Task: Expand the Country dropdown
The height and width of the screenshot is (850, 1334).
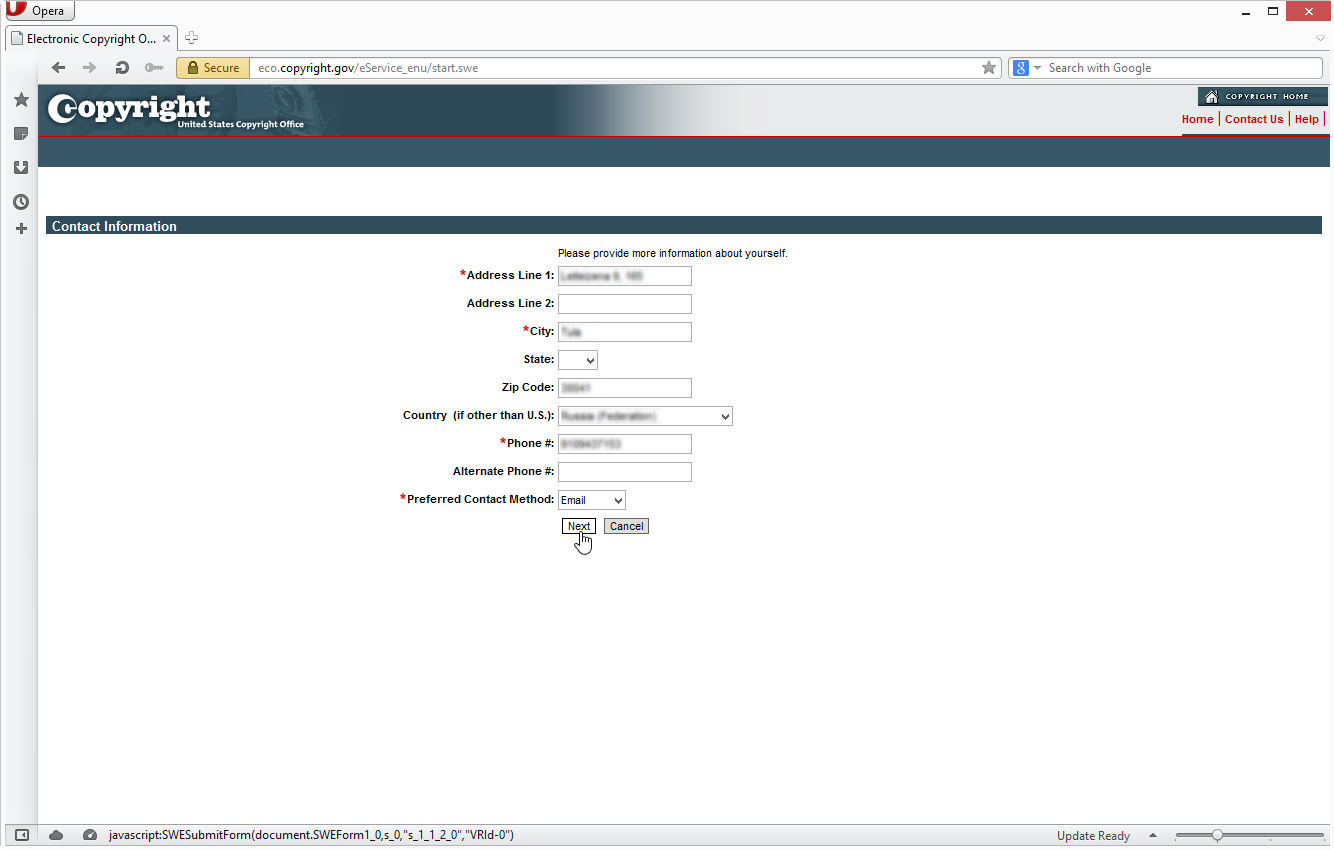Action: coord(645,416)
